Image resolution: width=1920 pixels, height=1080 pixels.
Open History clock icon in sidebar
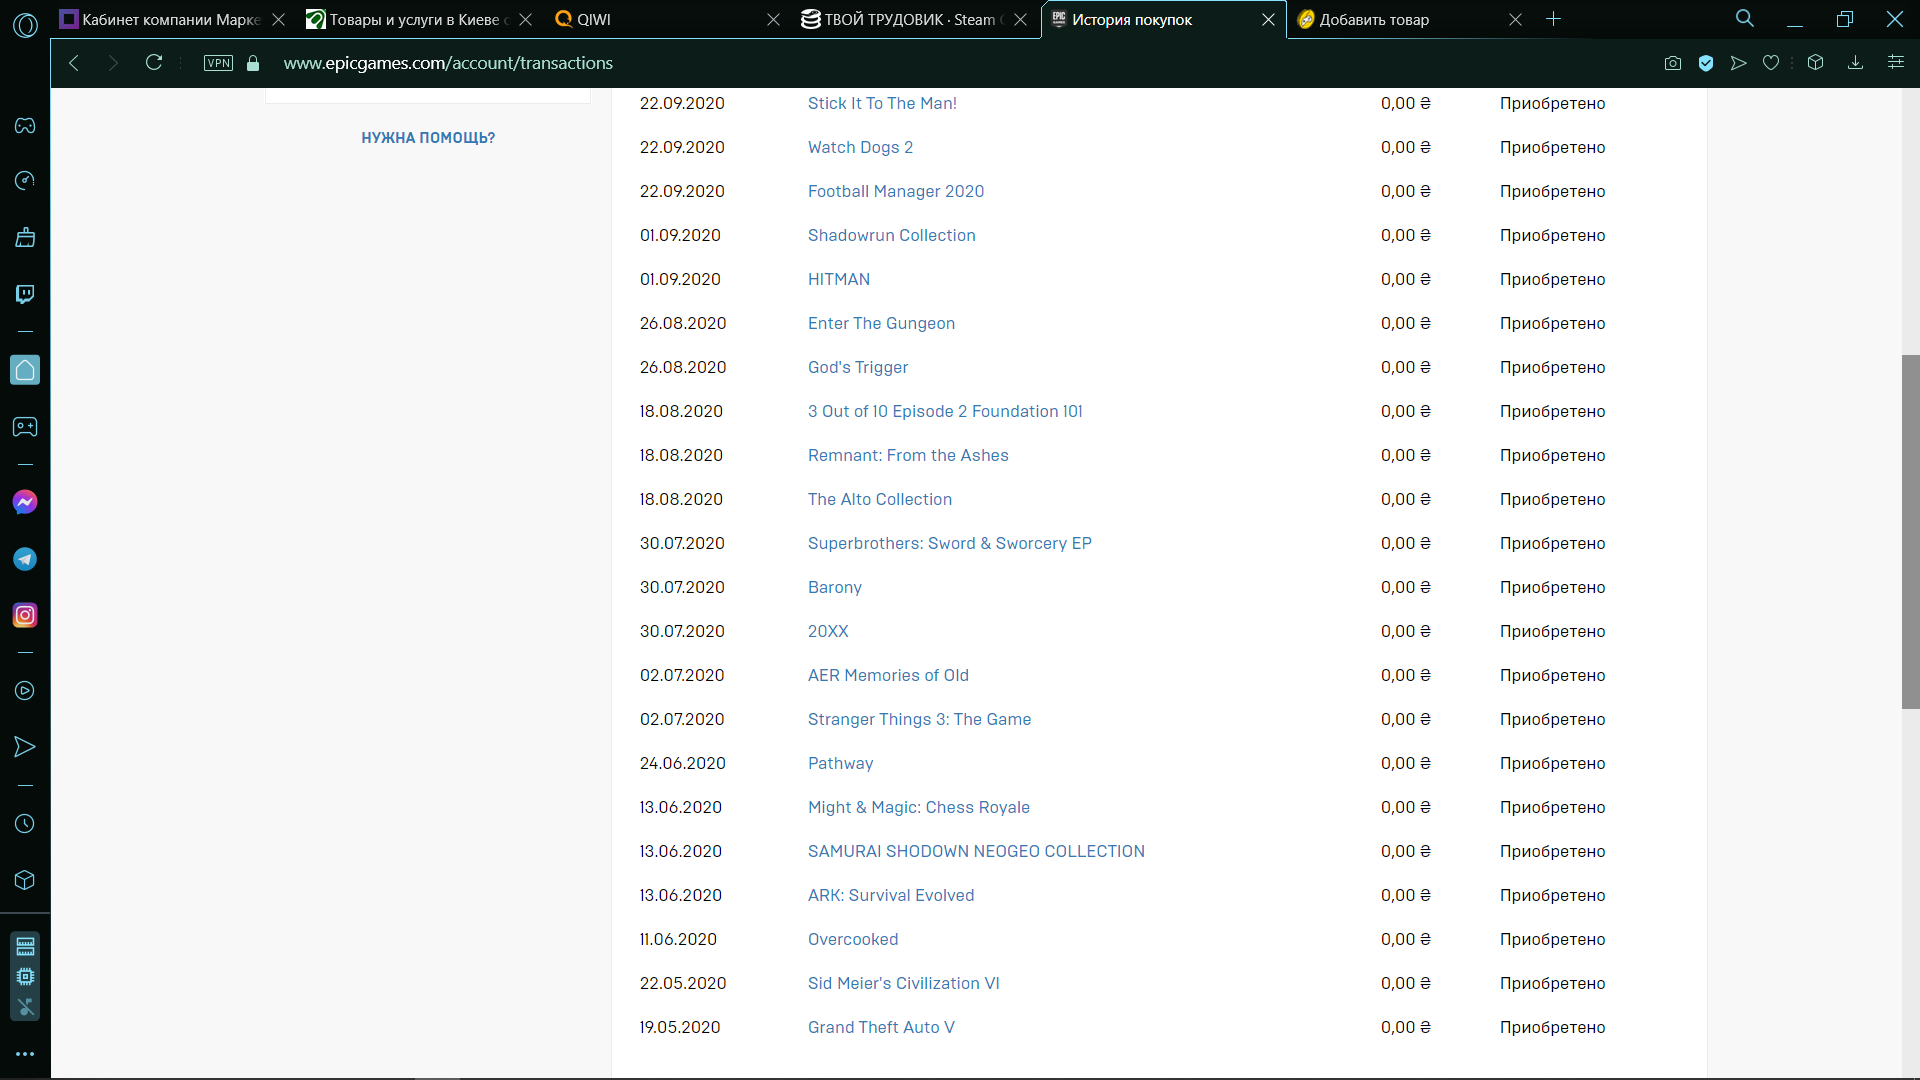25,824
